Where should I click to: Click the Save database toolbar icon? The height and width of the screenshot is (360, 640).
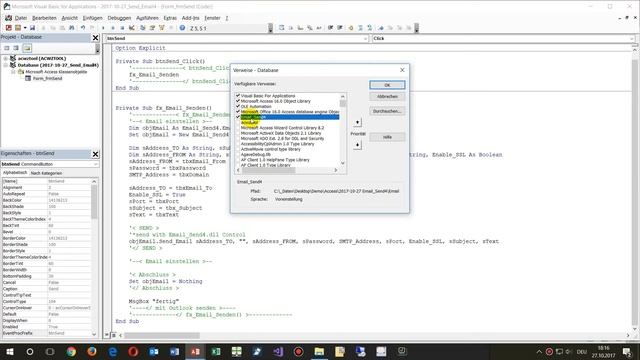[33, 28]
